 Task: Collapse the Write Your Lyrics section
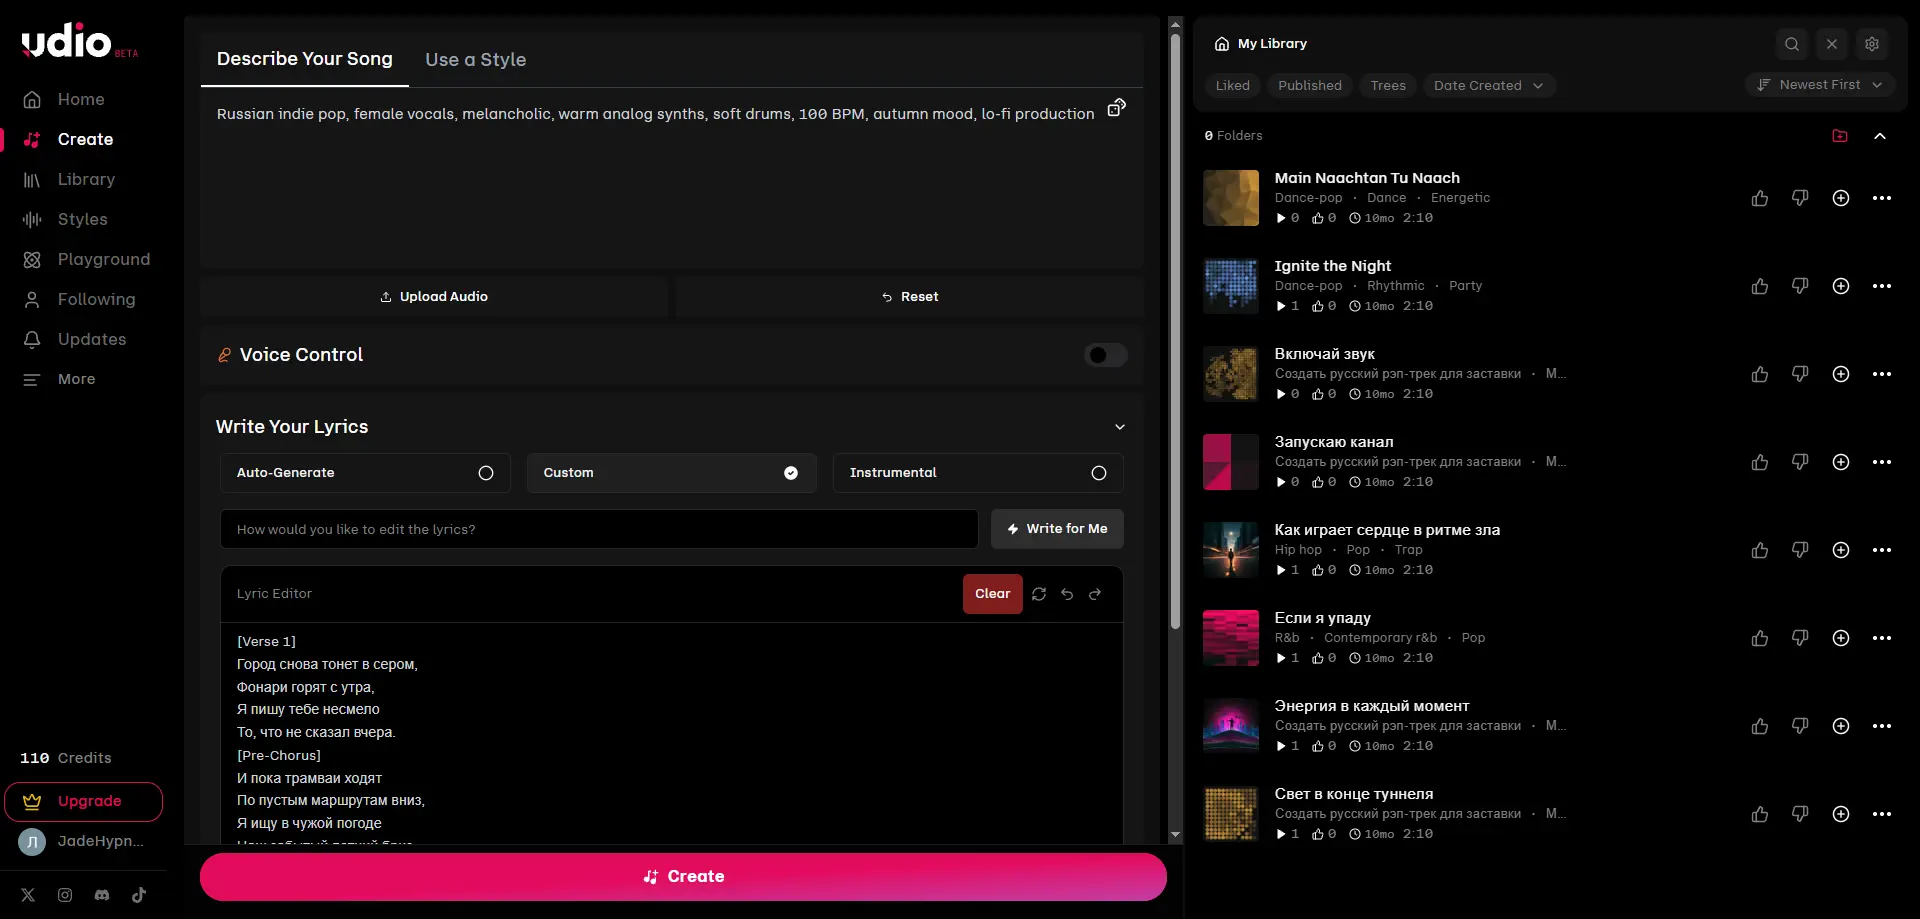coord(1120,427)
